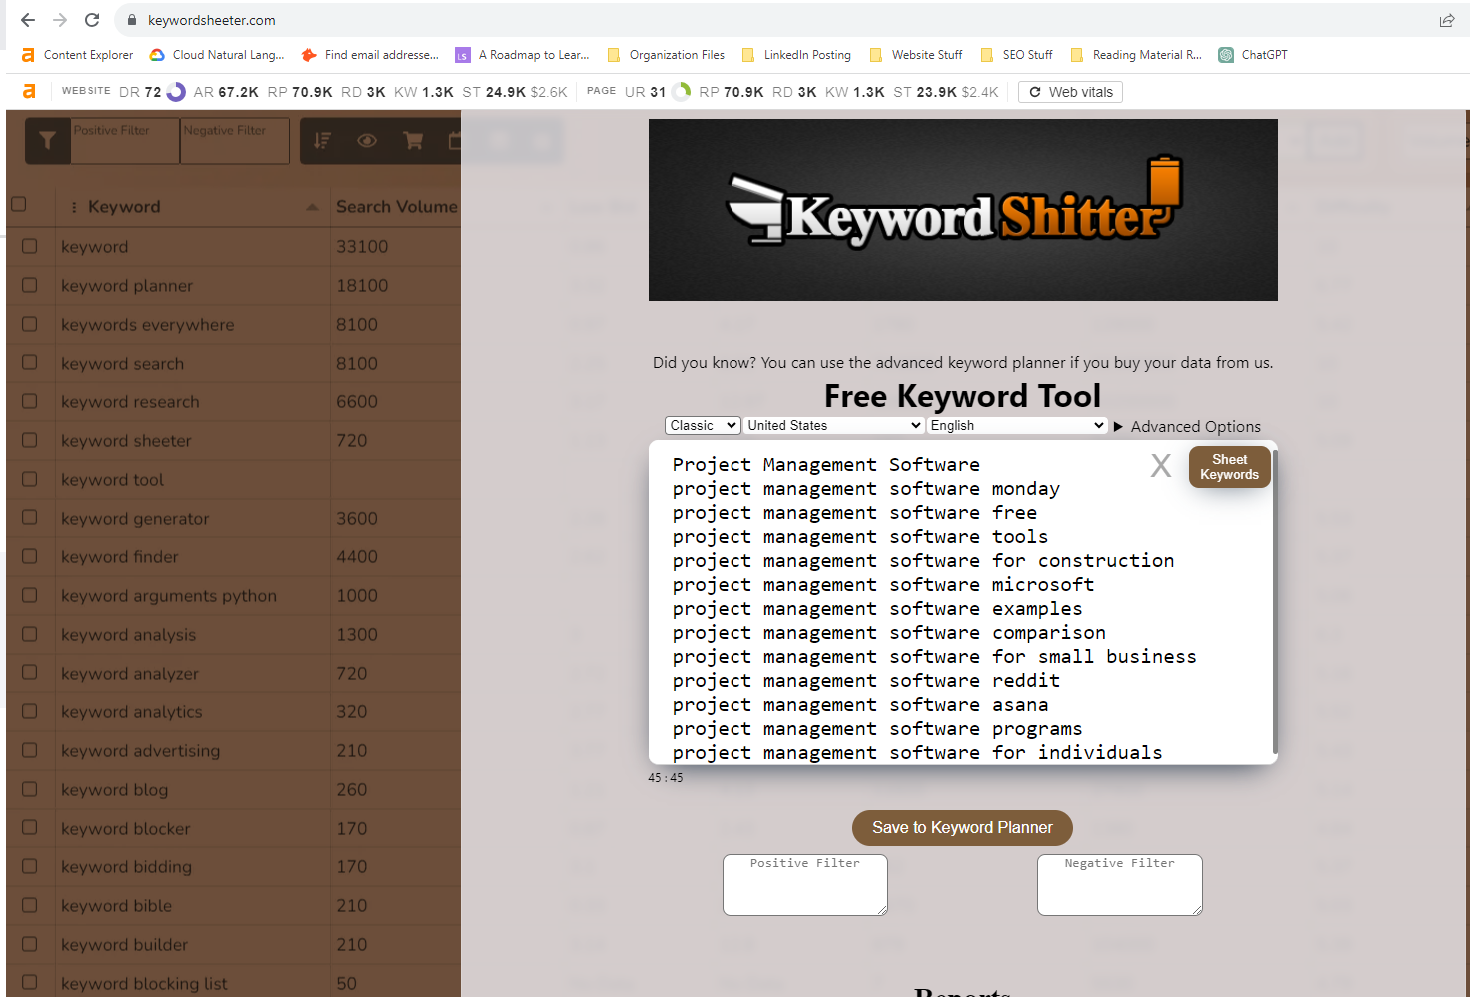Click the Negative Filter box in table toolbar
The image size is (1470, 997).
[x=235, y=141]
